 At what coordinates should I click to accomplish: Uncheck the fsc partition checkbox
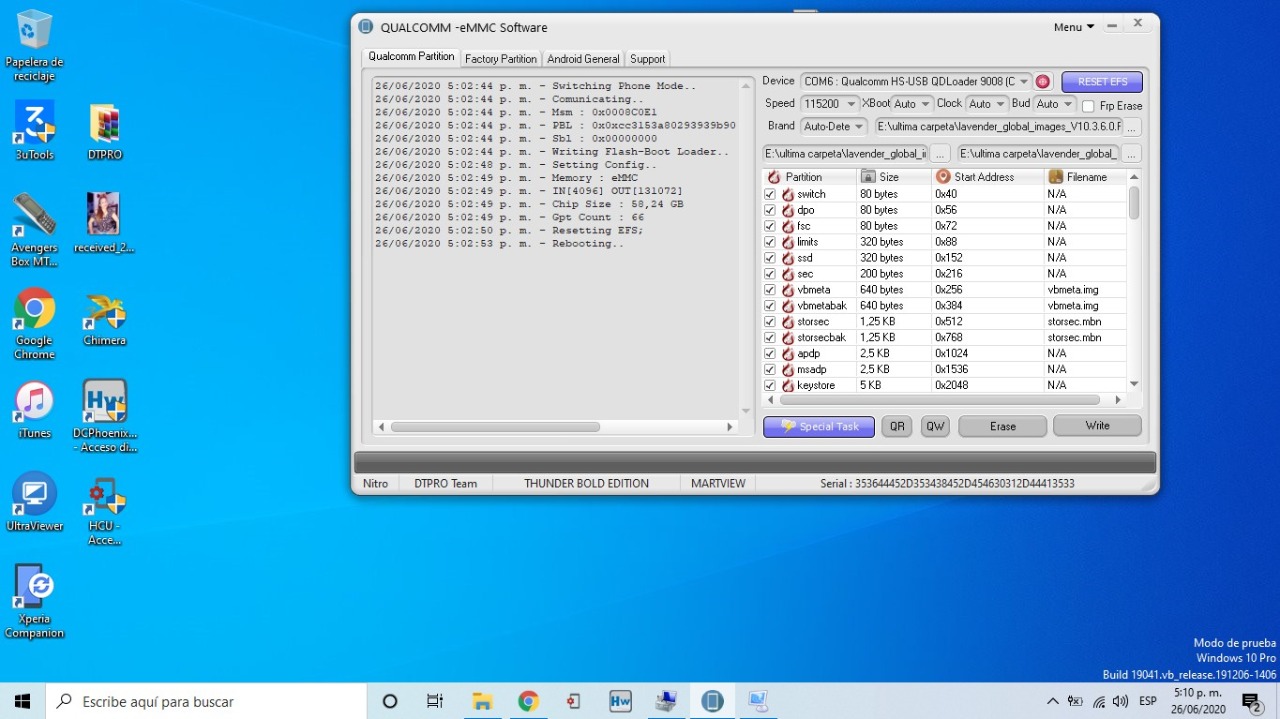[x=770, y=226]
